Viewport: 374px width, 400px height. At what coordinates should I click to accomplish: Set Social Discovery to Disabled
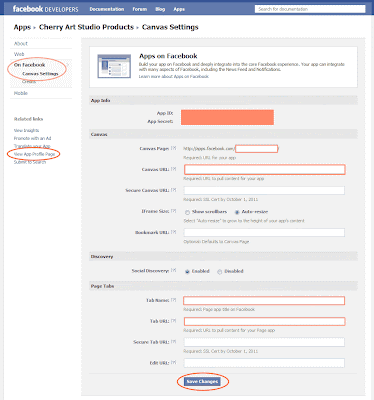tap(220, 272)
